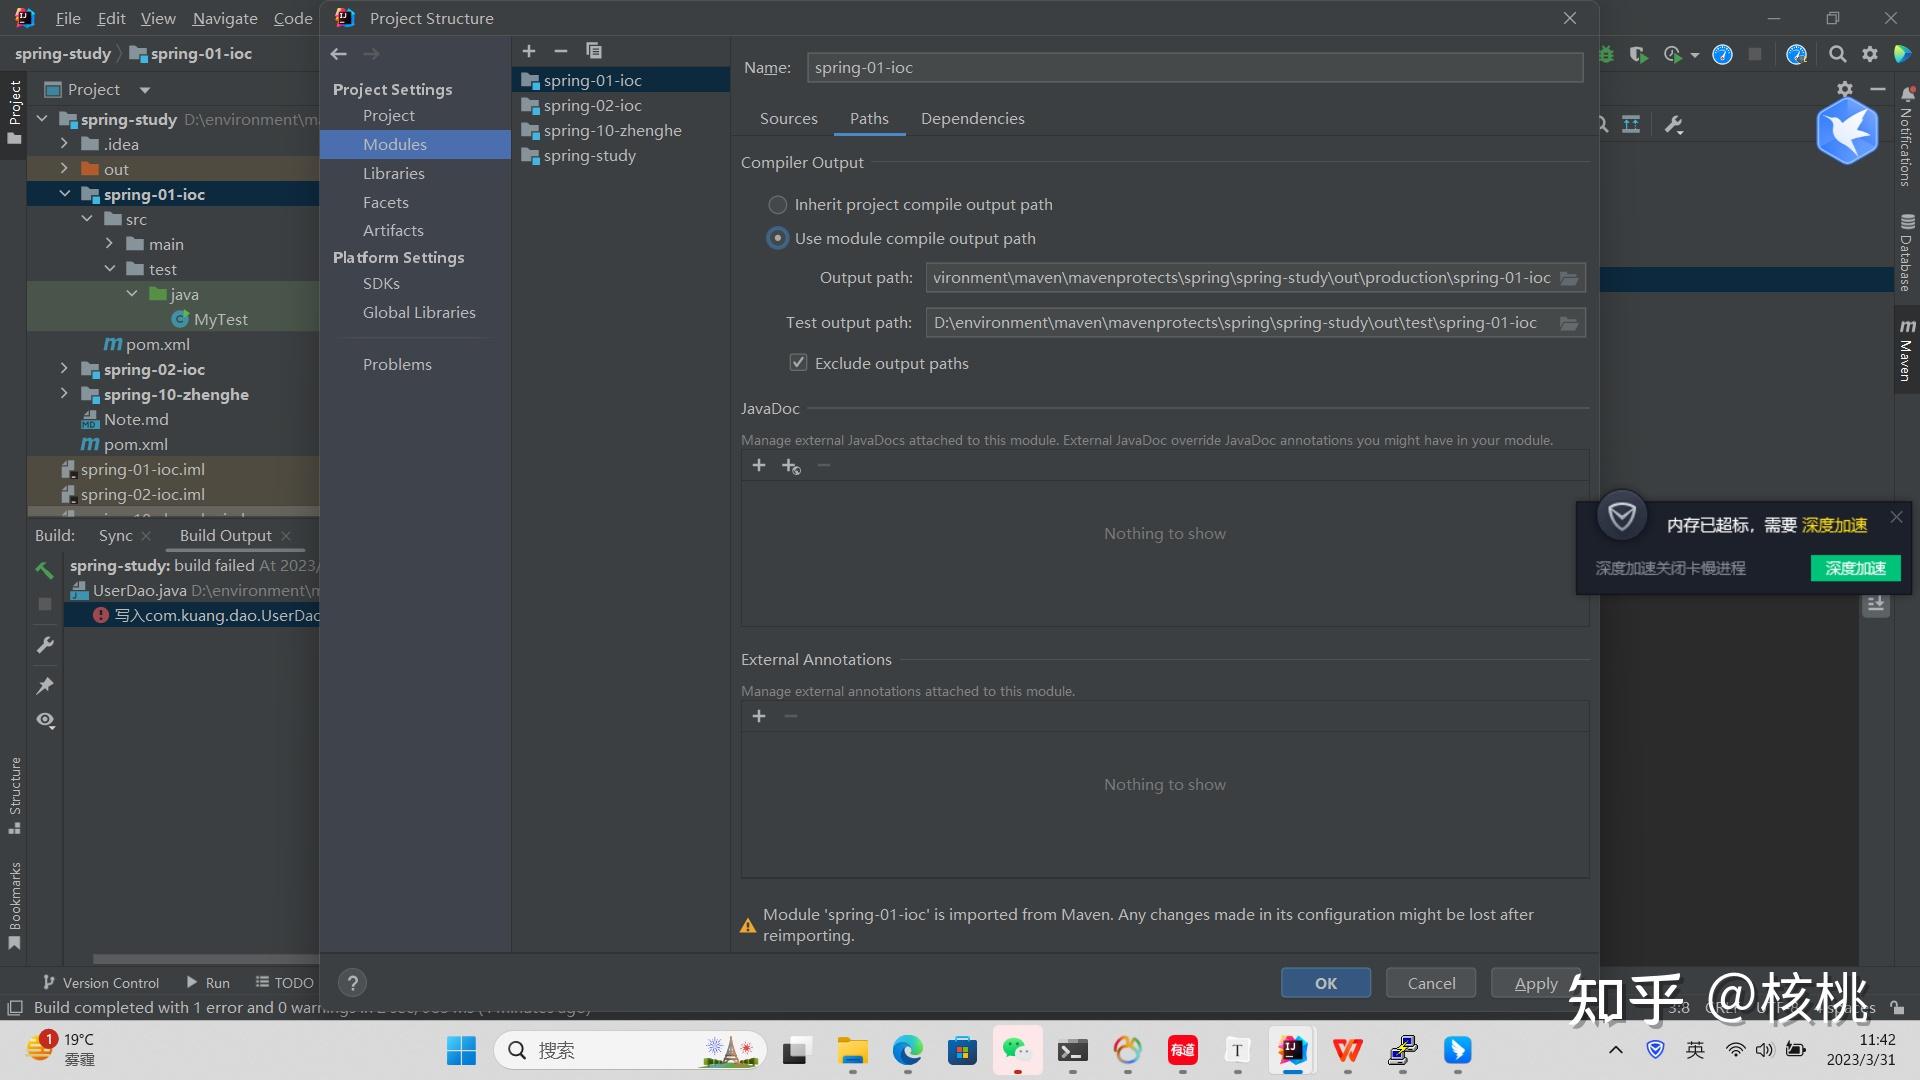Edit the module Name input field
This screenshot has width=1920, height=1080.
pos(1195,67)
